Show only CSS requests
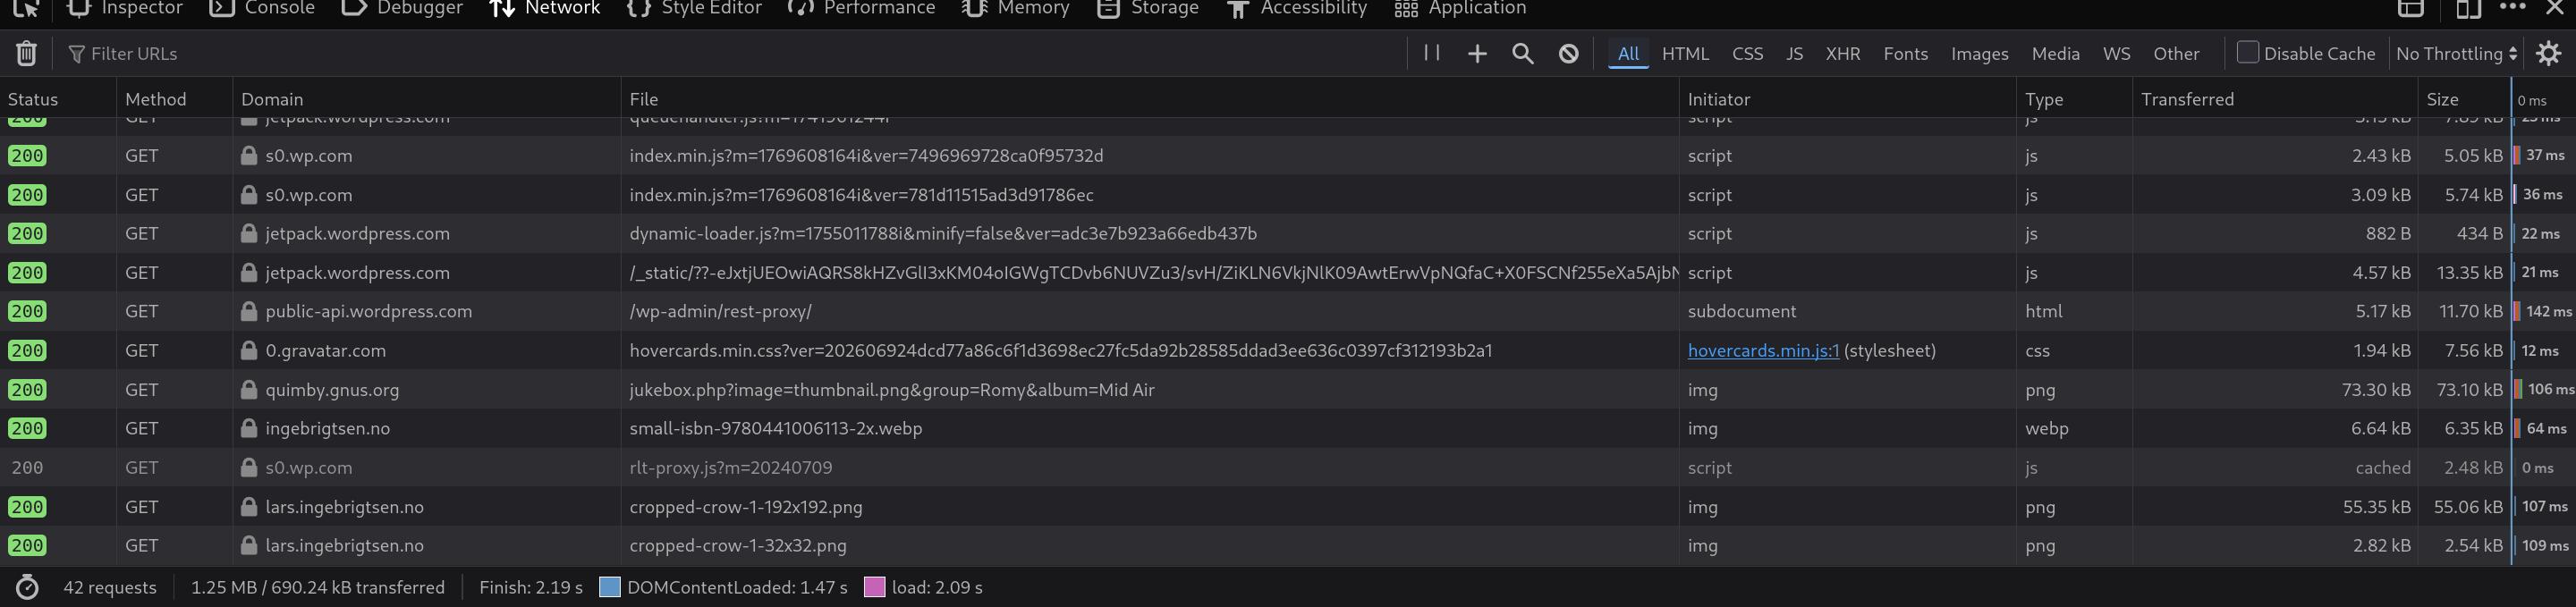This screenshot has height=607, width=2576. click(x=1747, y=54)
